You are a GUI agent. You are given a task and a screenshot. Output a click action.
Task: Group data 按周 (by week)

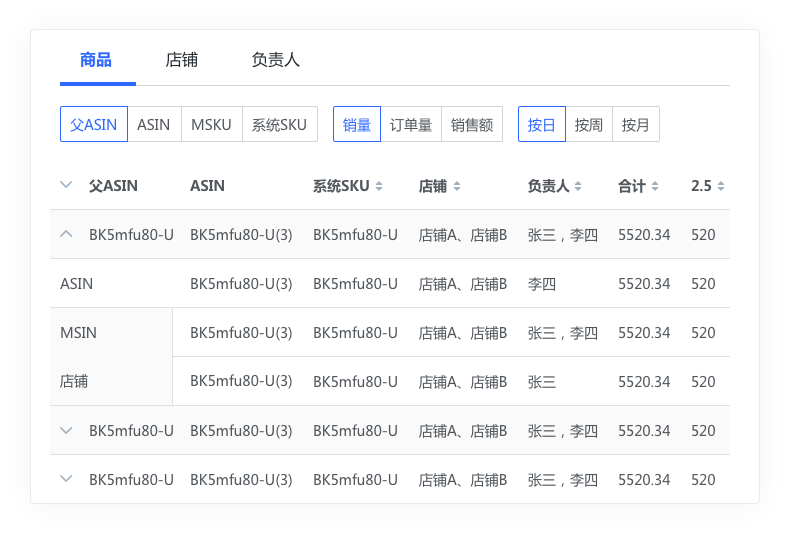589,125
